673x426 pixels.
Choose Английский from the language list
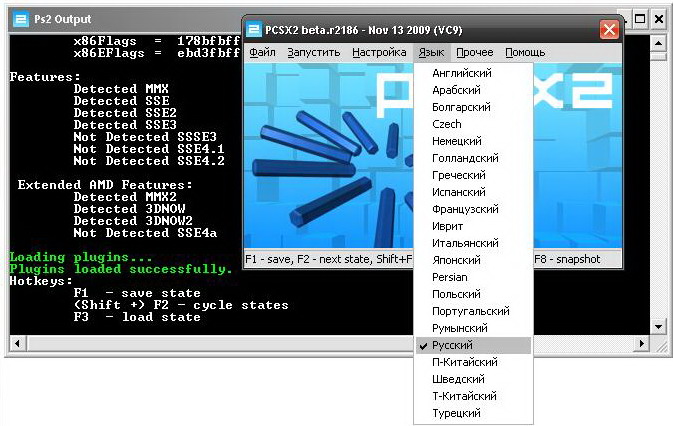coord(461,73)
